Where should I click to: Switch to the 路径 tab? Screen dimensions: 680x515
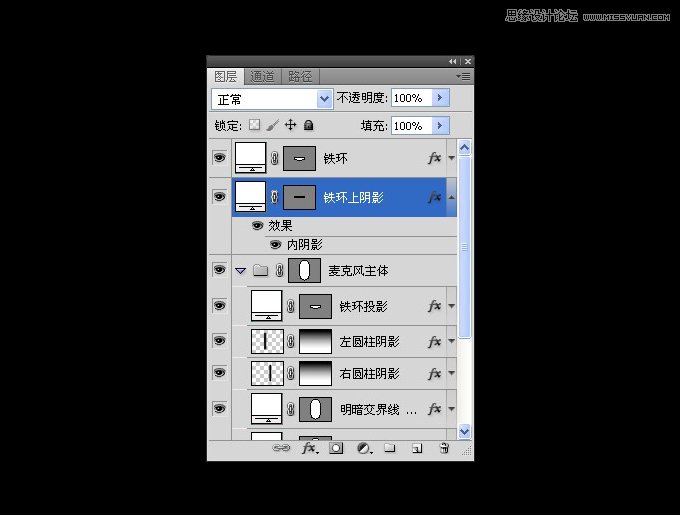(x=300, y=77)
